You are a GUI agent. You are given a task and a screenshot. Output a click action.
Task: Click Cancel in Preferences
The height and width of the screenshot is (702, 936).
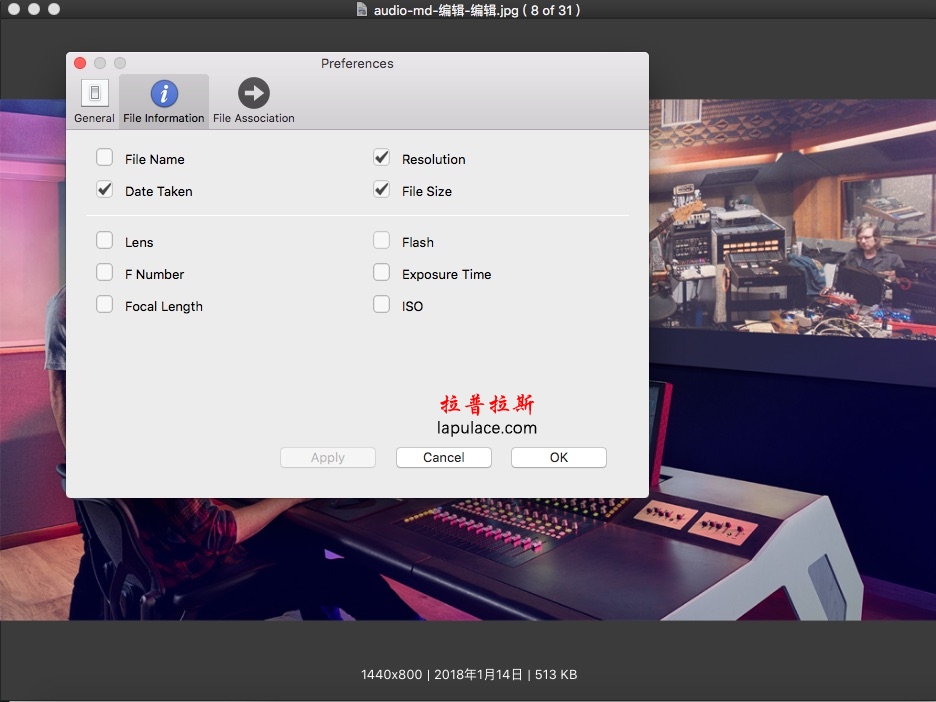pos(444,457)
